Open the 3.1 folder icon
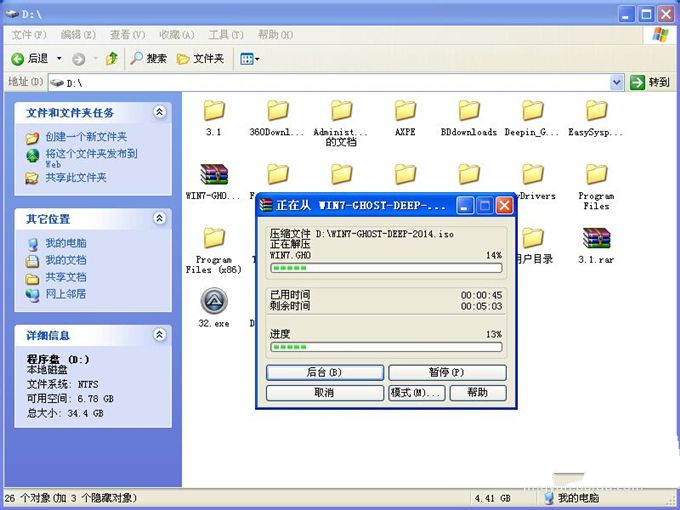The image size is (680, 510). (x=213, y=111)
